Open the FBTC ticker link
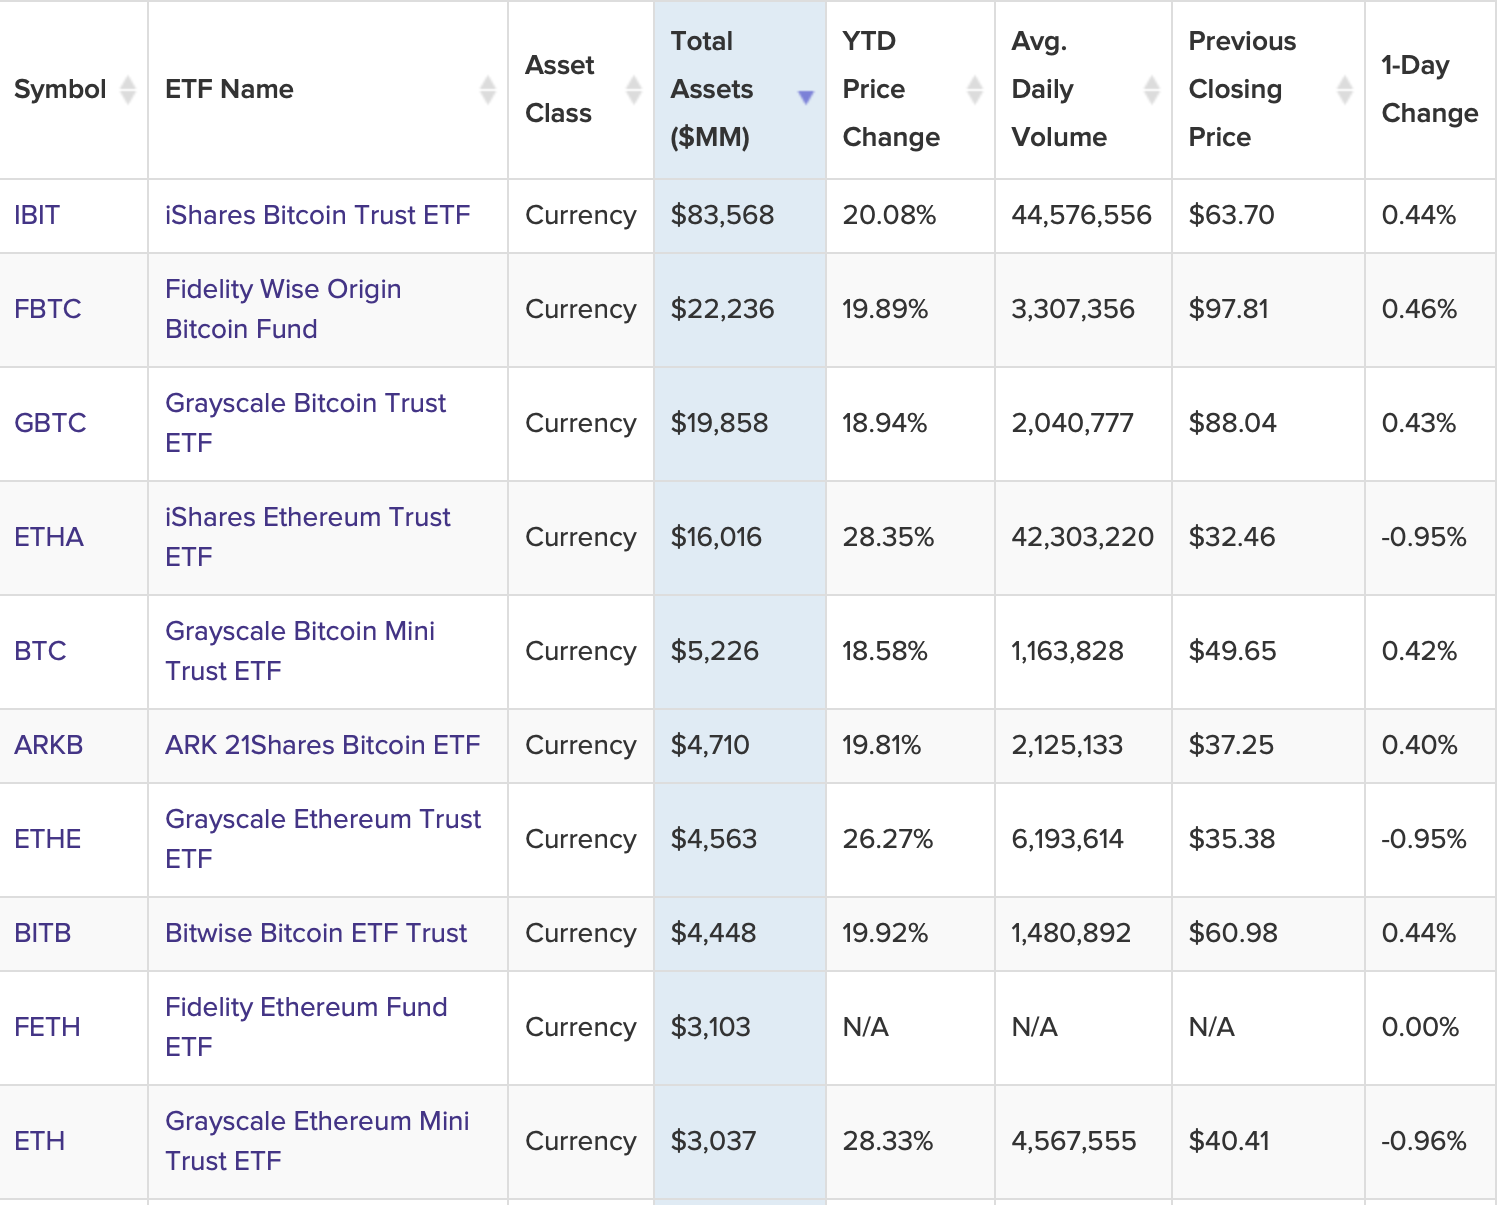Viewport: 1497px width, 1205px height. 48,309
